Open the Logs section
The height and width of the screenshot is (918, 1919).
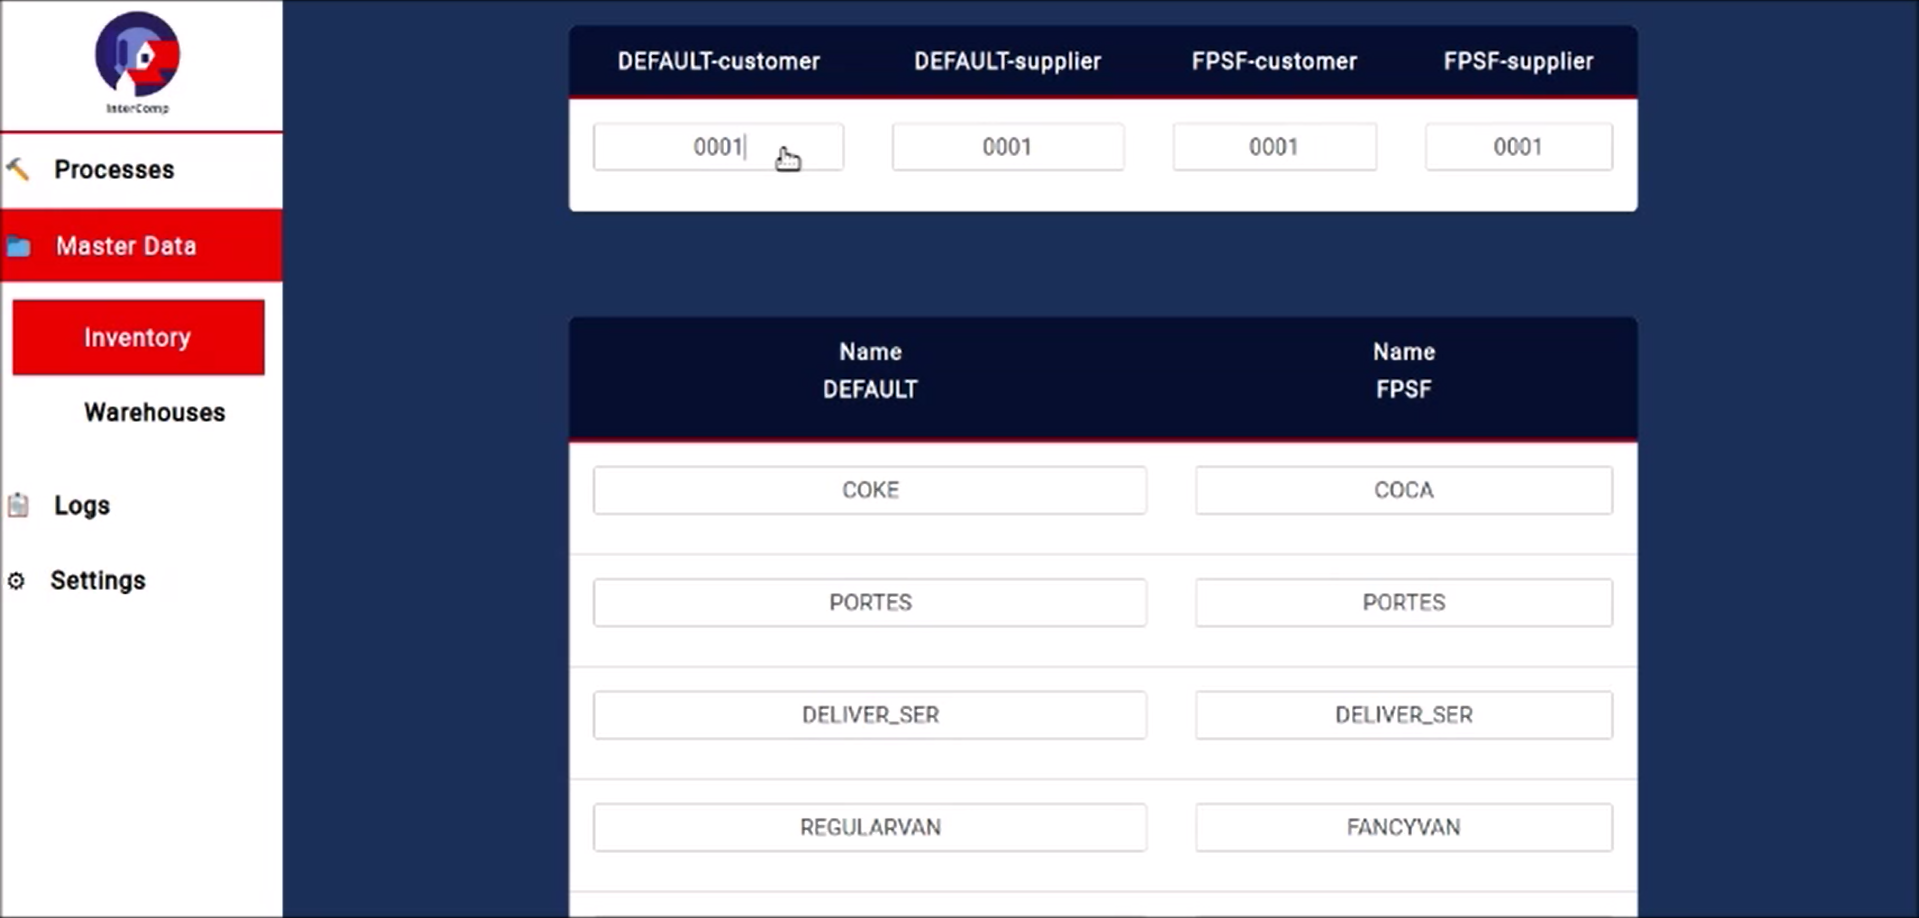(82, 505)
